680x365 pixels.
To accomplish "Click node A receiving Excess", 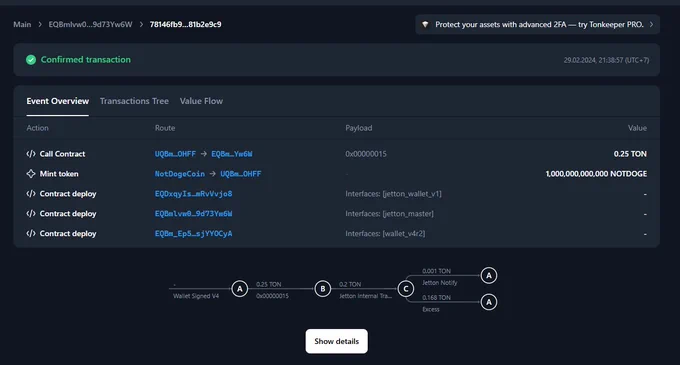I will (489, 302).
